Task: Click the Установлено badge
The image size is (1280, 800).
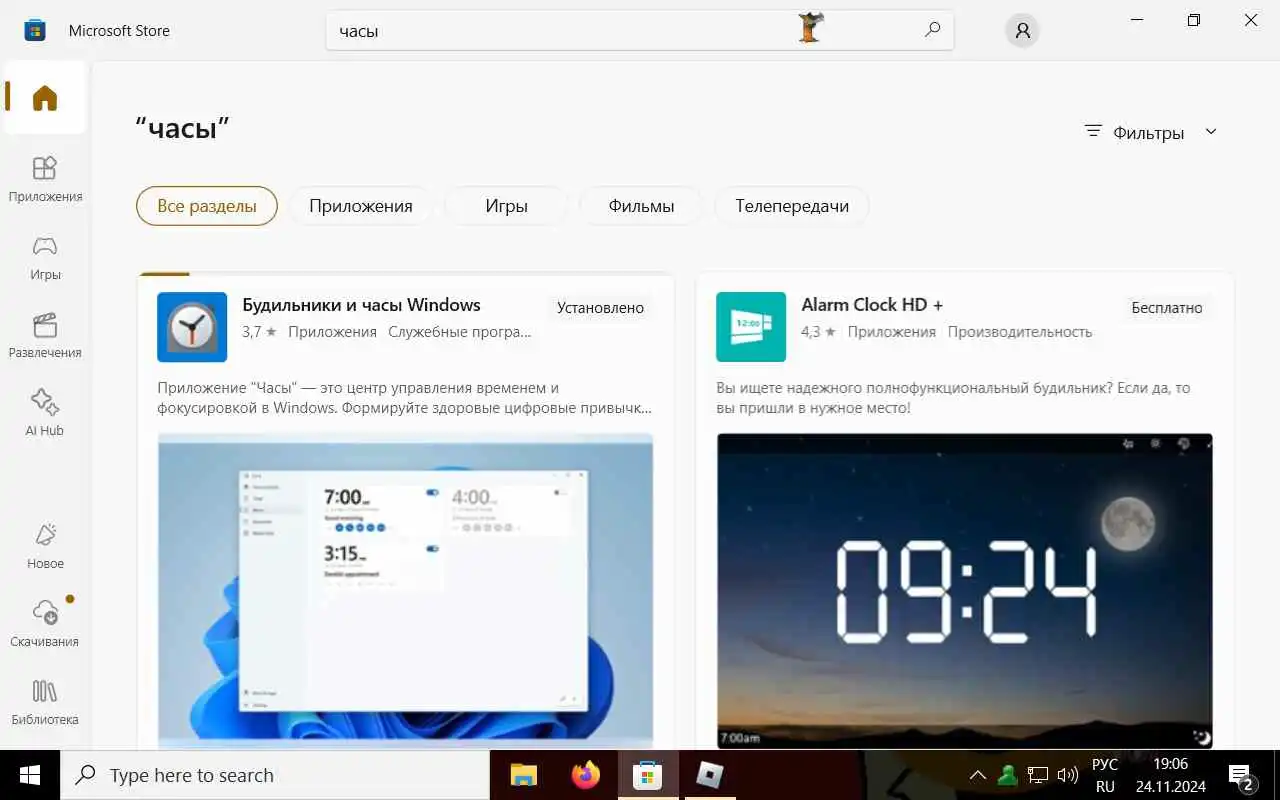Action: click(600, 308)
